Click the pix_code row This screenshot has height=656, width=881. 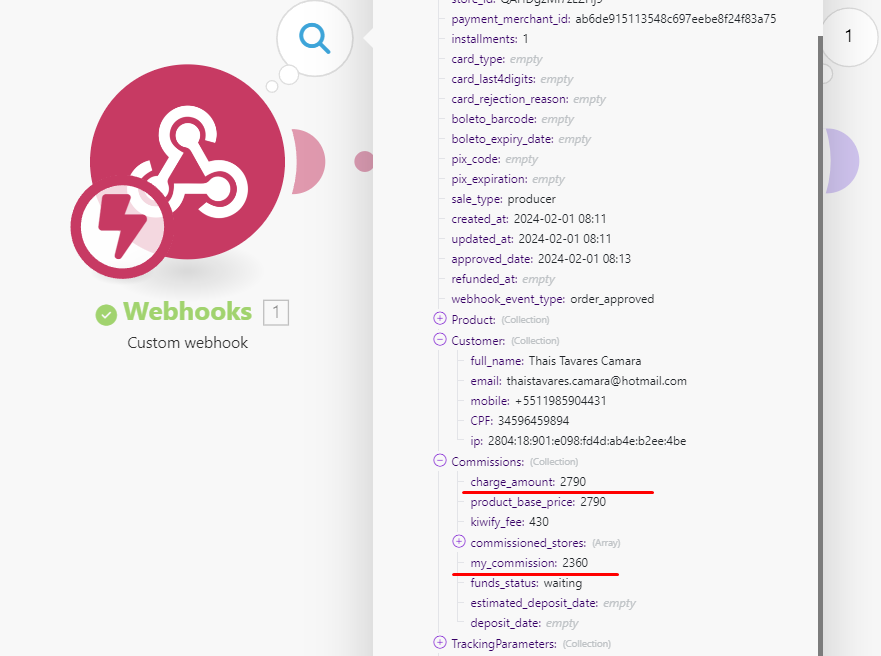(x=495, y=160)
